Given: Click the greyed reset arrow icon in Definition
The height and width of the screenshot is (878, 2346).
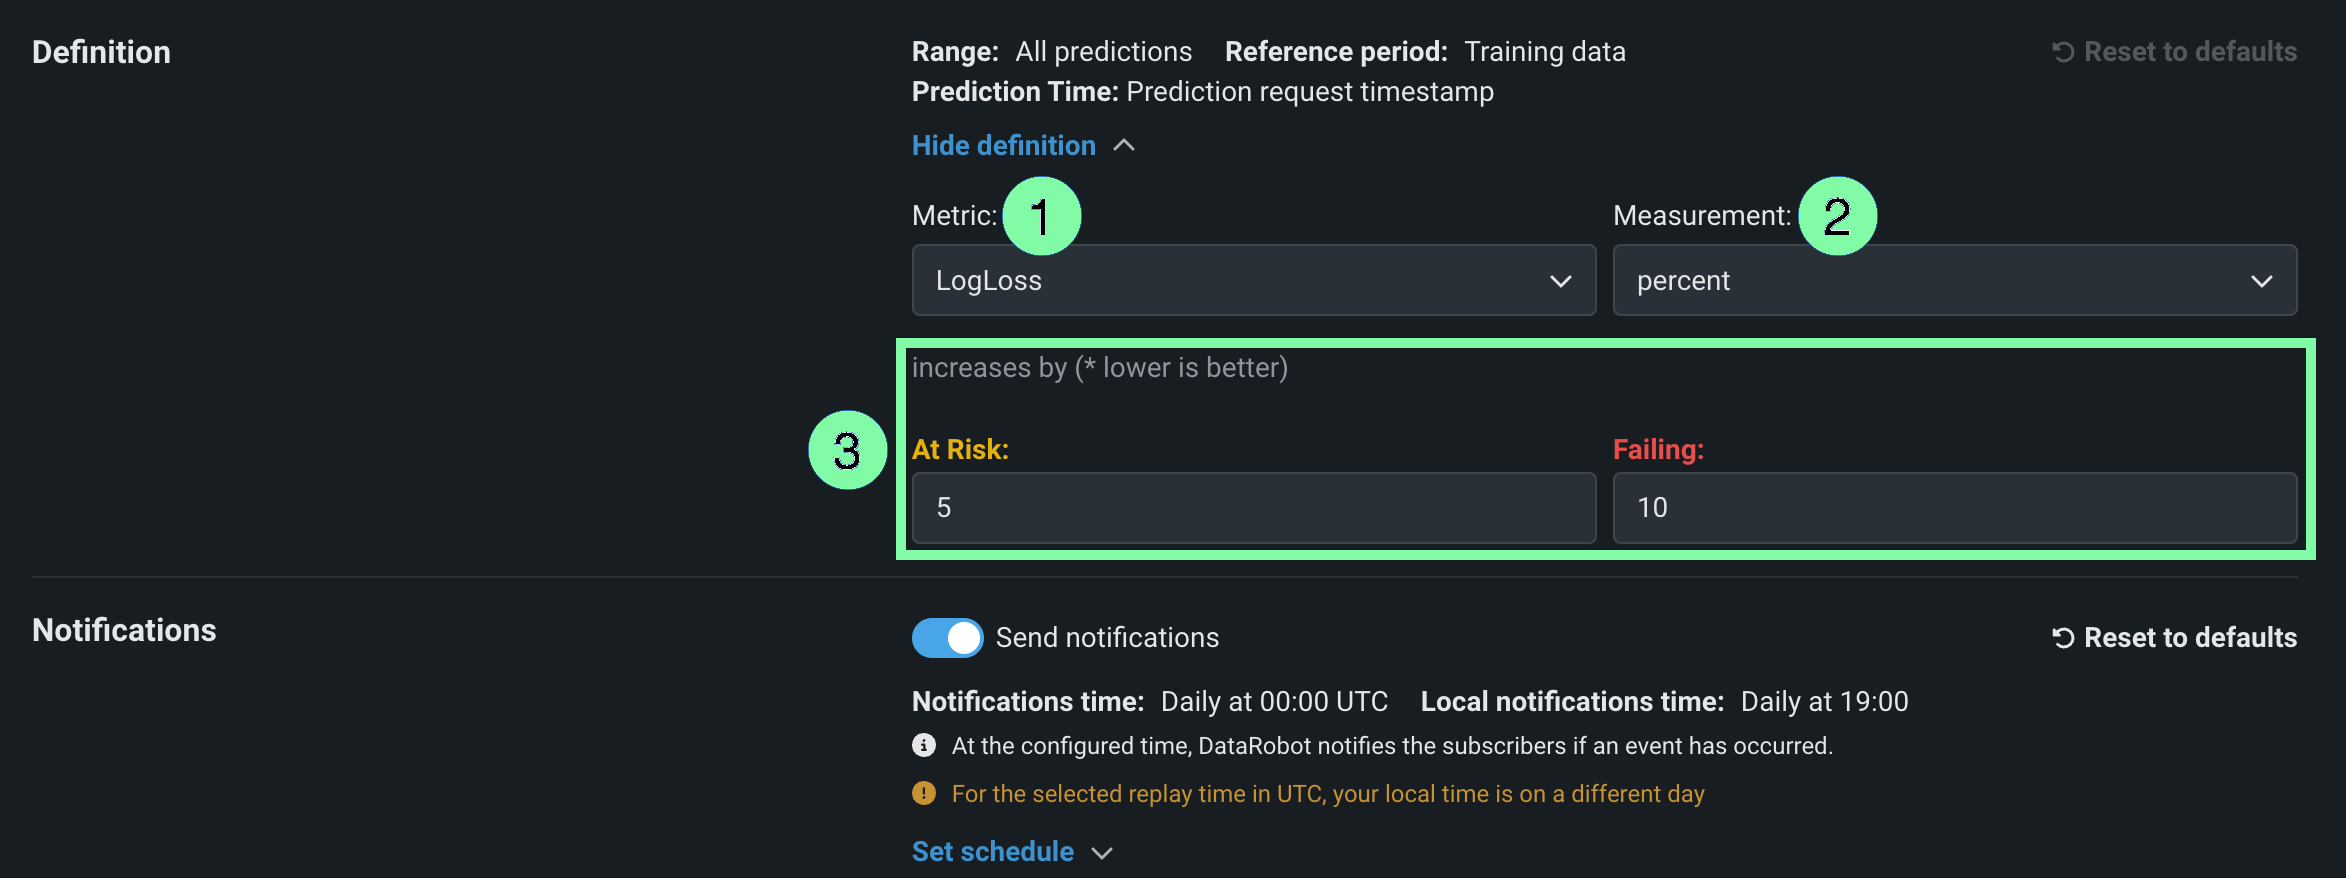Looking at the screenshot, I should pos(2063,52).
